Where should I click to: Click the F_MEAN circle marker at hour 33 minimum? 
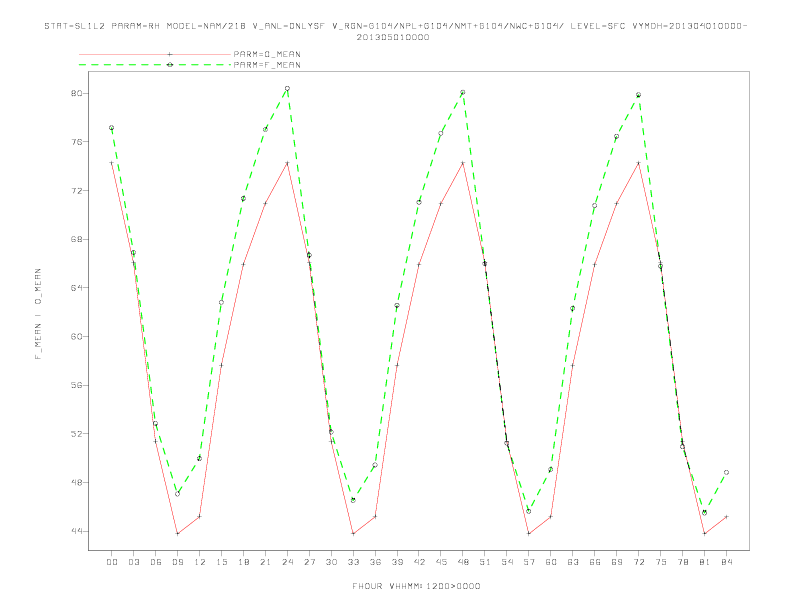pos(353,500)
